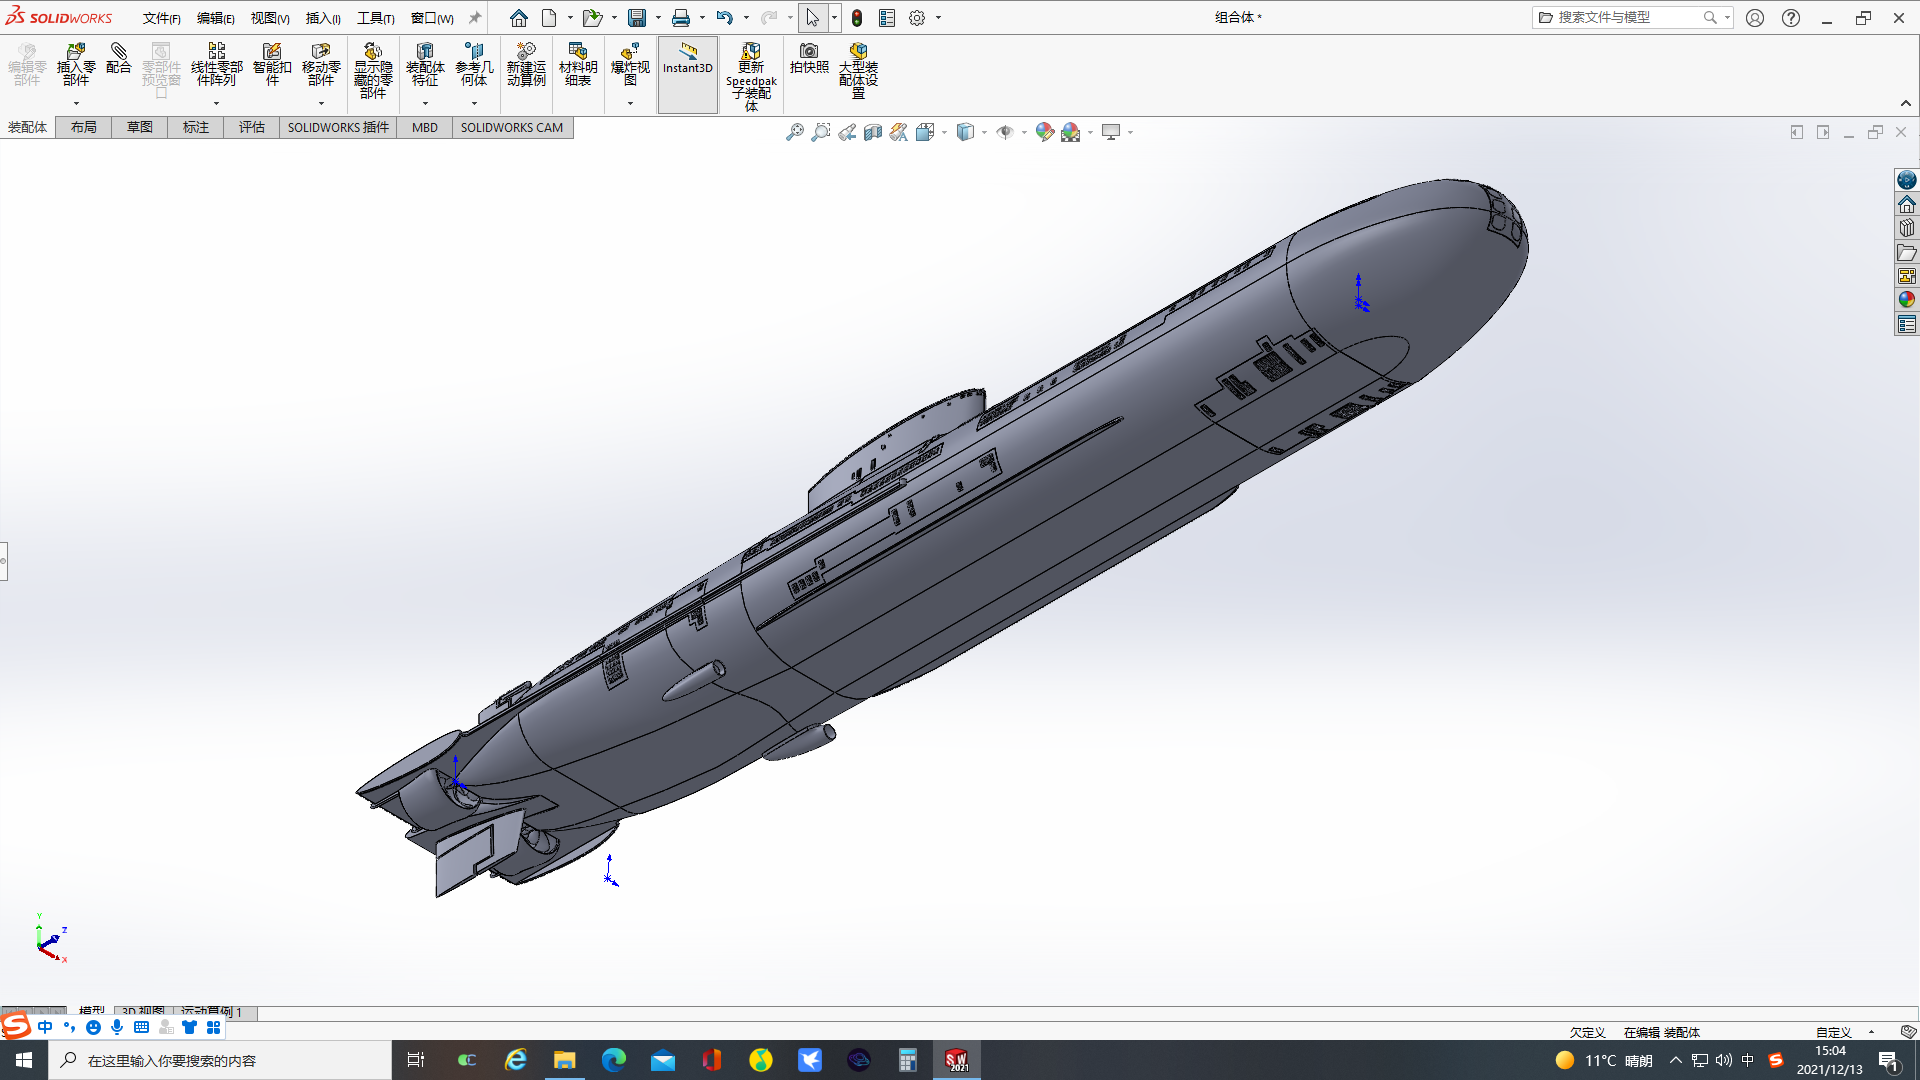Open the Design Library in task pane
The height and width of the screenshot is (1080, 1920).
(1906, 228)
